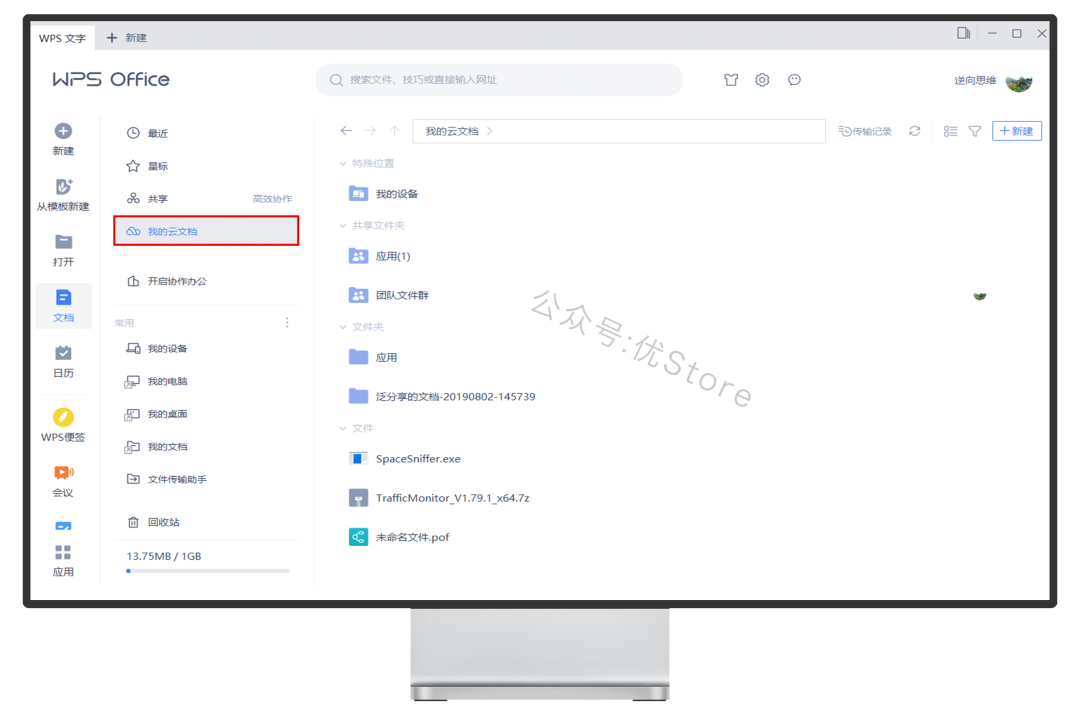Select file name SpaceSniffer.exe
Image resolution: width=1080 pixels, height=715 pixels.
[x=418, y=459]
